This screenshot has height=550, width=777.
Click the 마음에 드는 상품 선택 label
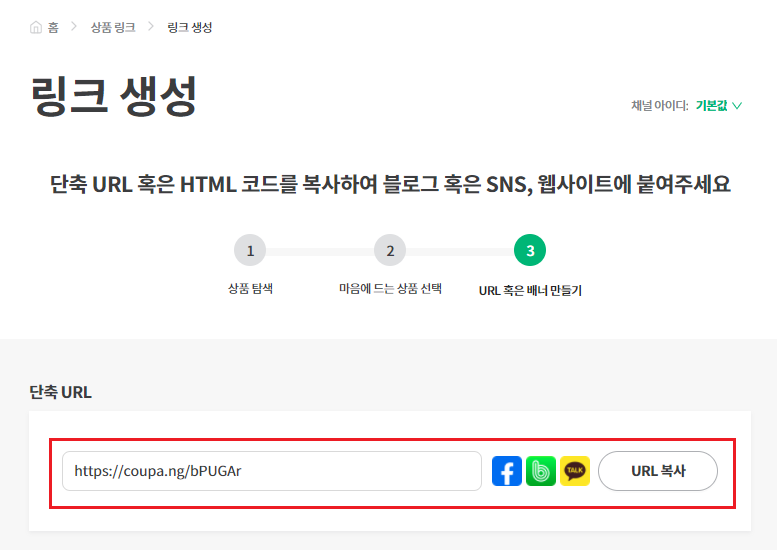(x=390, y=288)
